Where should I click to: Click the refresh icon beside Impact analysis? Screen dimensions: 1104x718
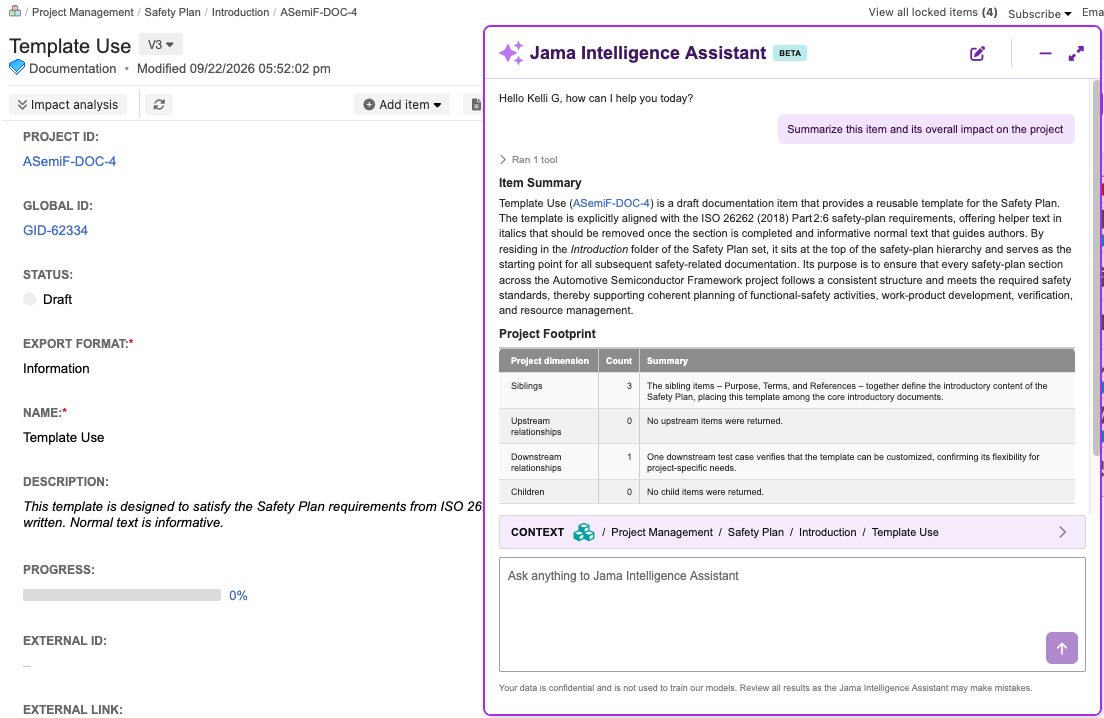159,104
